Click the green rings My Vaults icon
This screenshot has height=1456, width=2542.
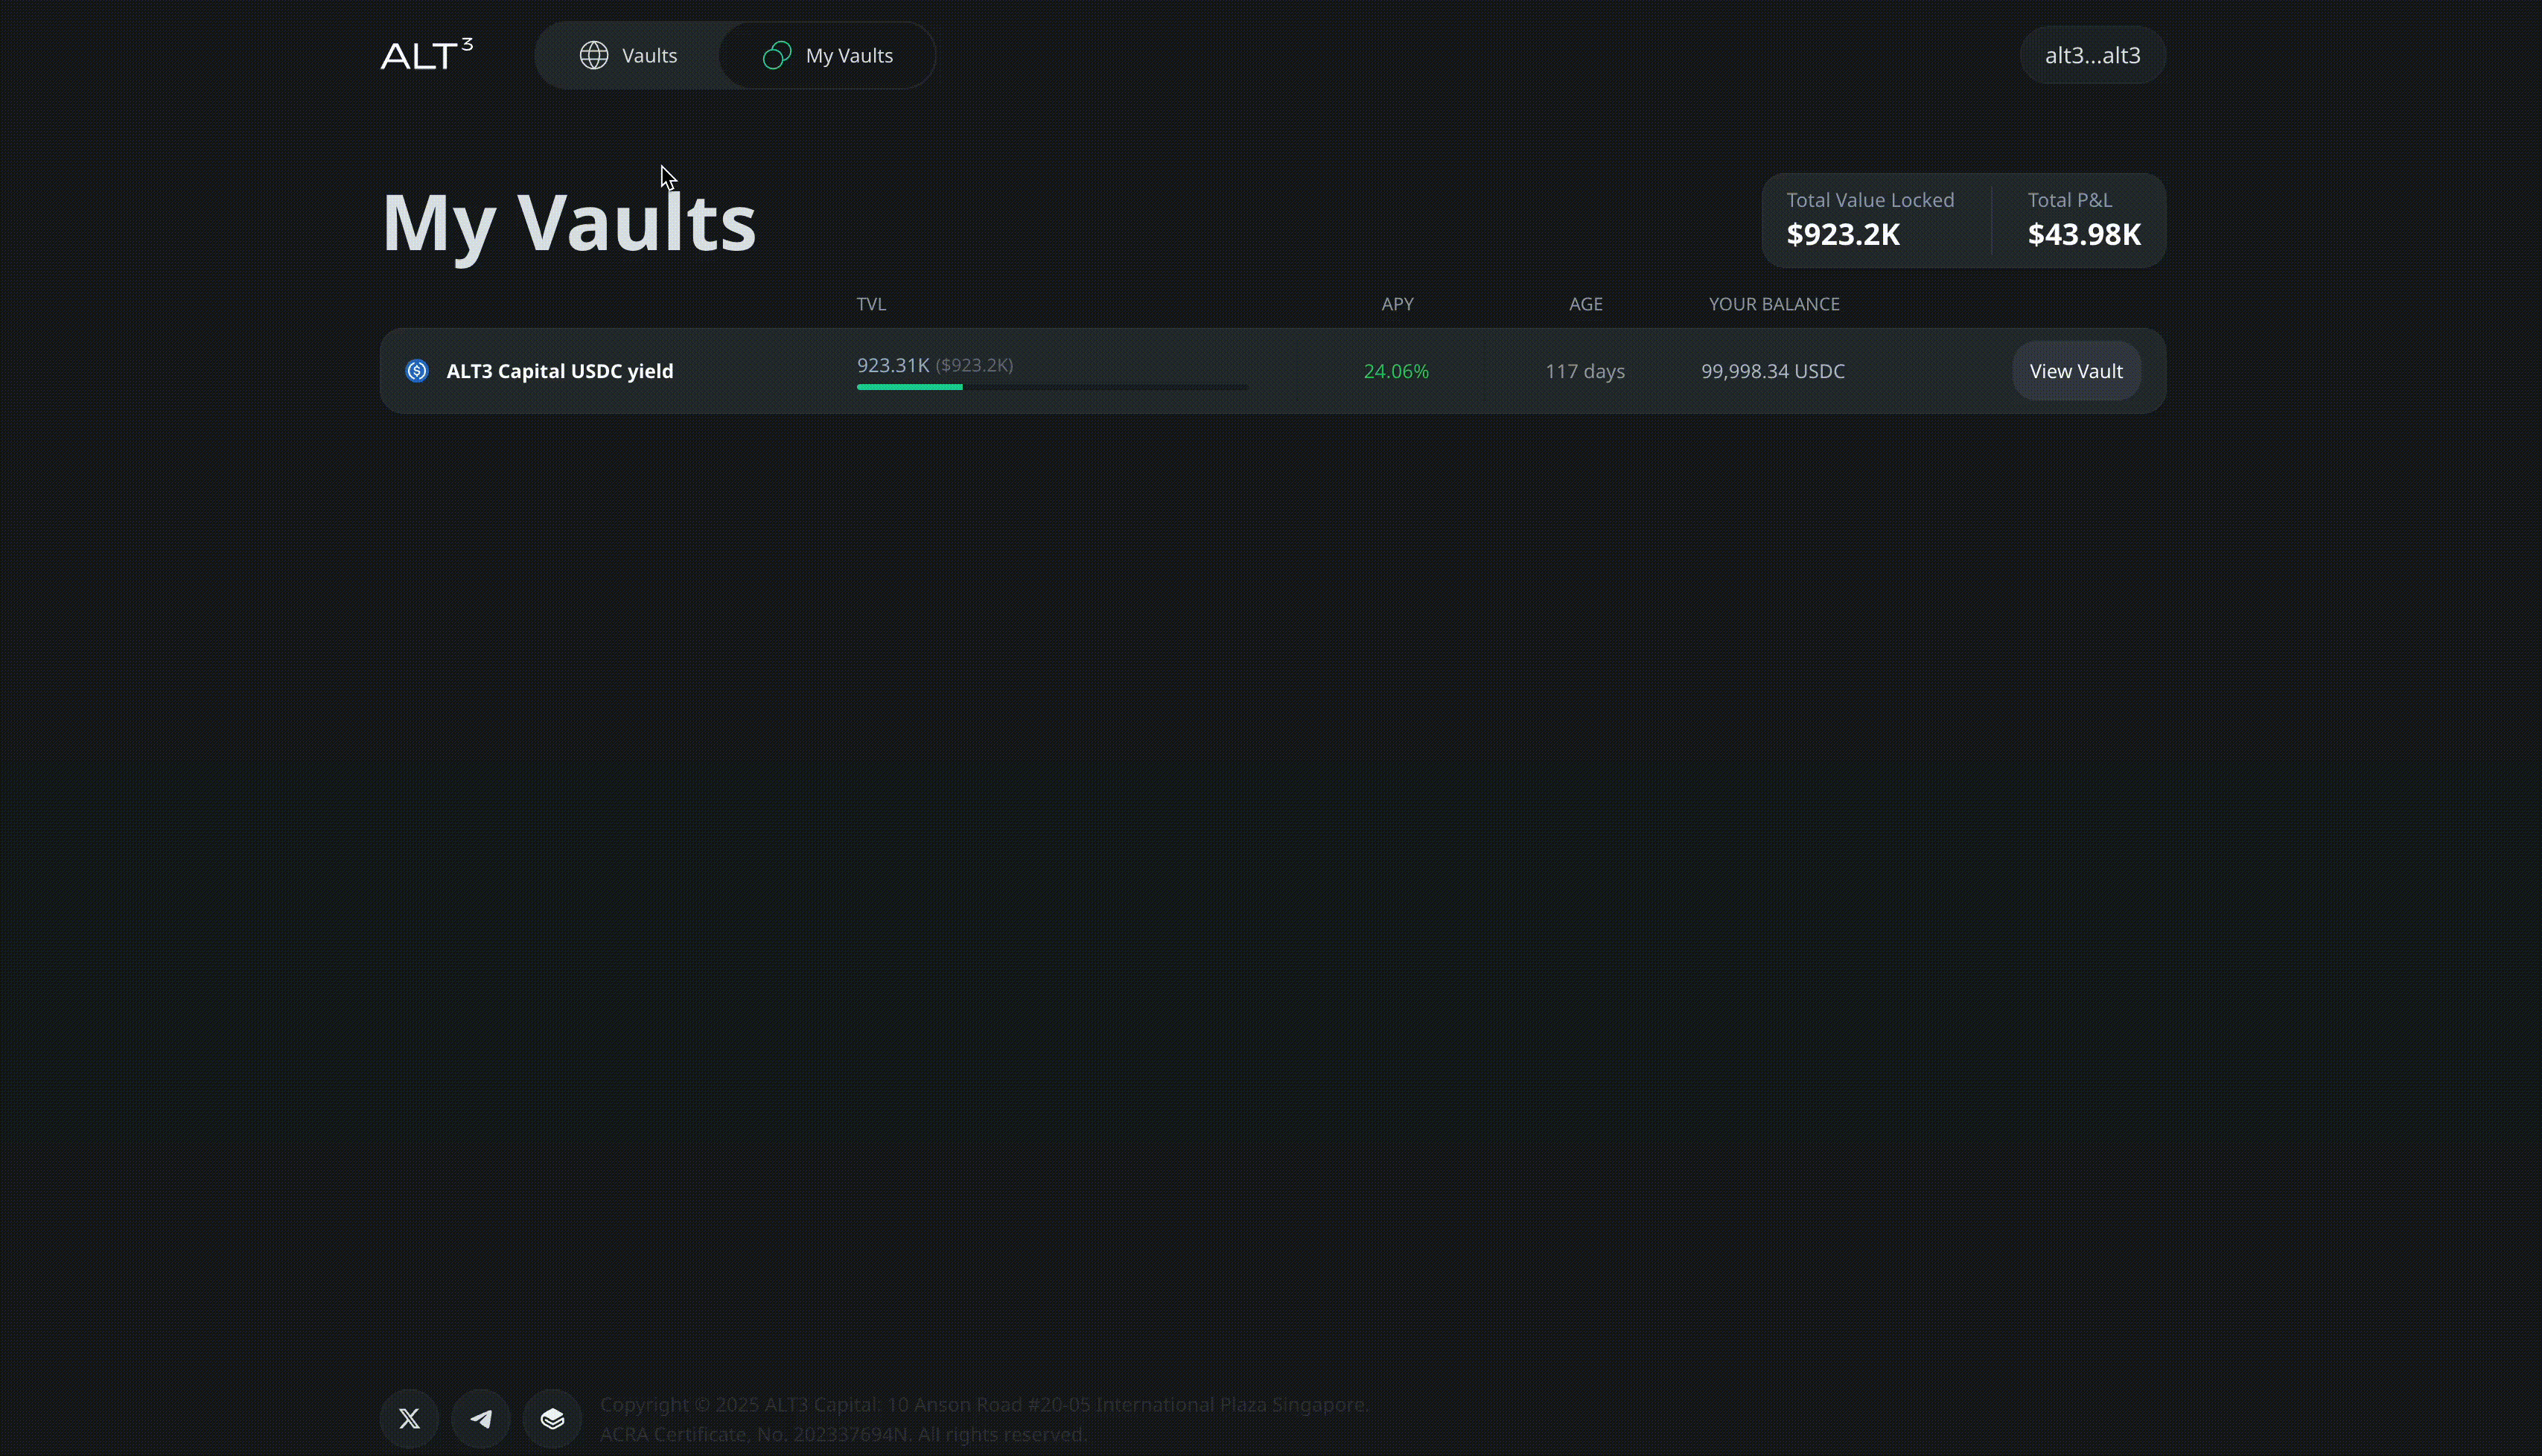click(777, 55)
